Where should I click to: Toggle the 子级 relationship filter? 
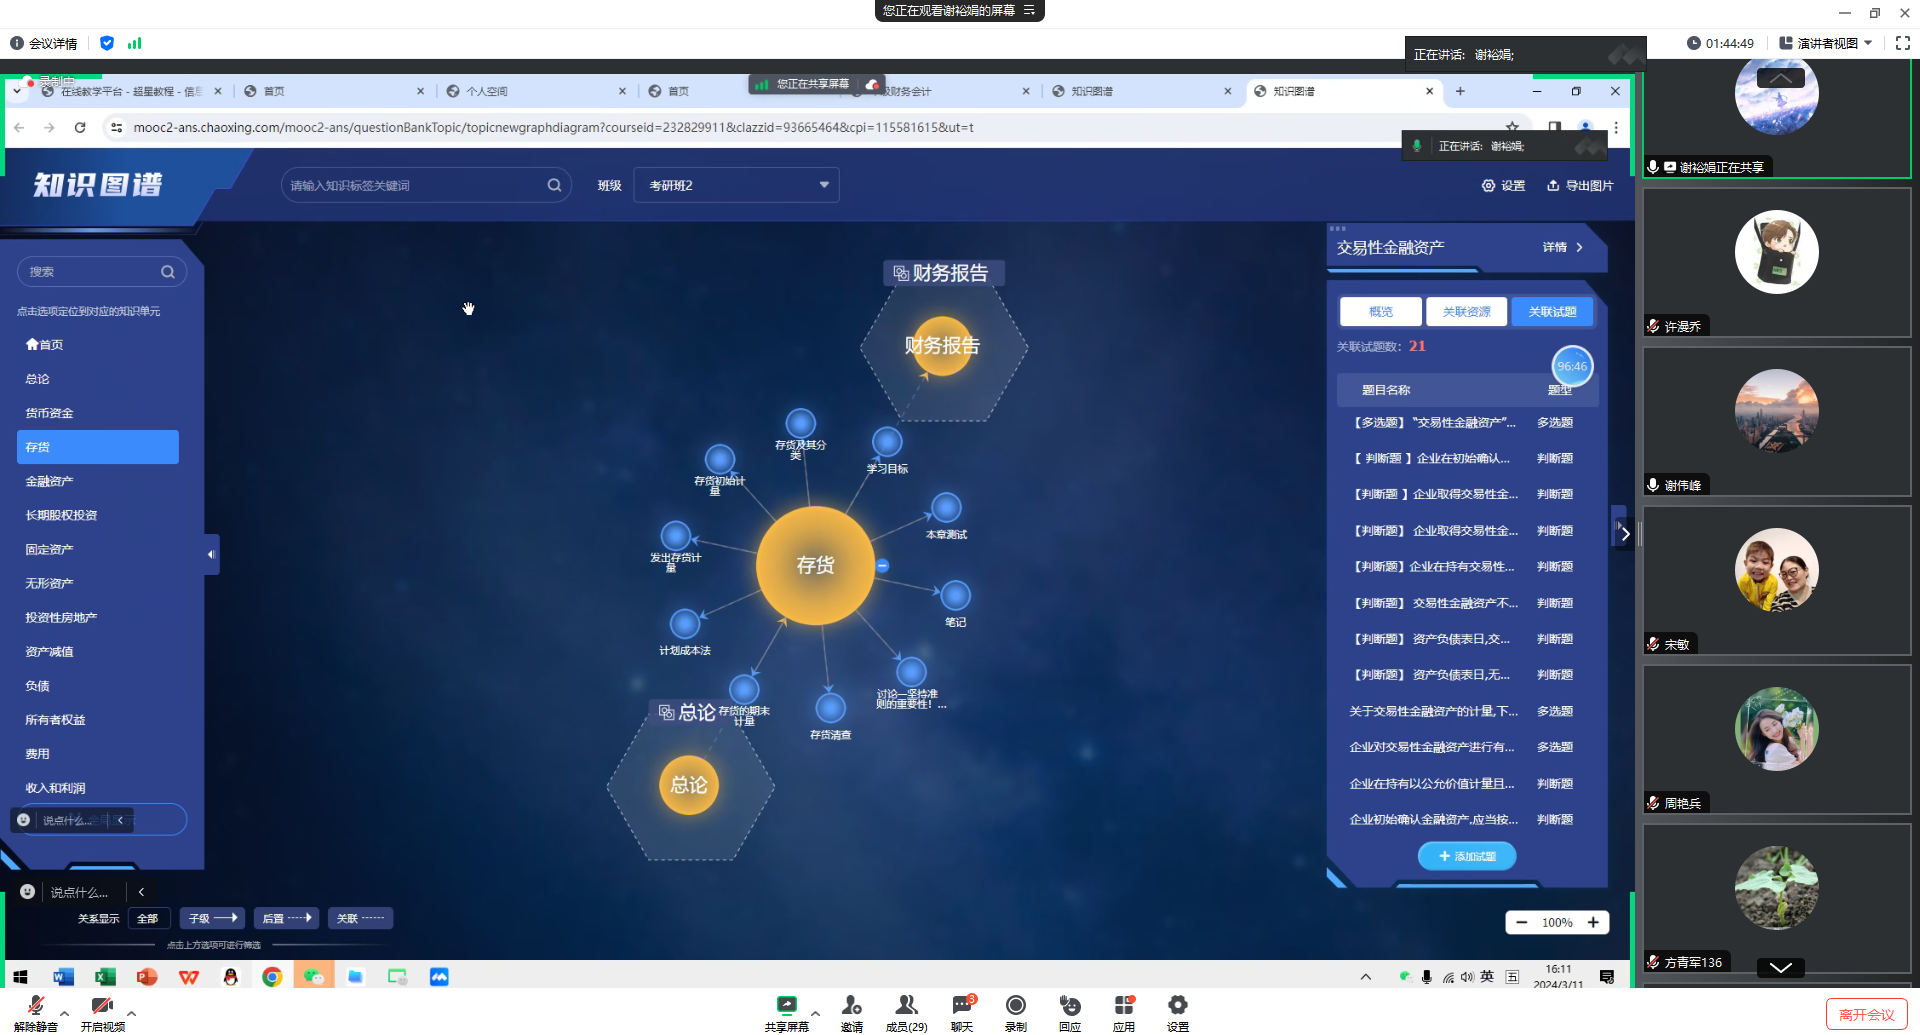click(x=211, y=918)
